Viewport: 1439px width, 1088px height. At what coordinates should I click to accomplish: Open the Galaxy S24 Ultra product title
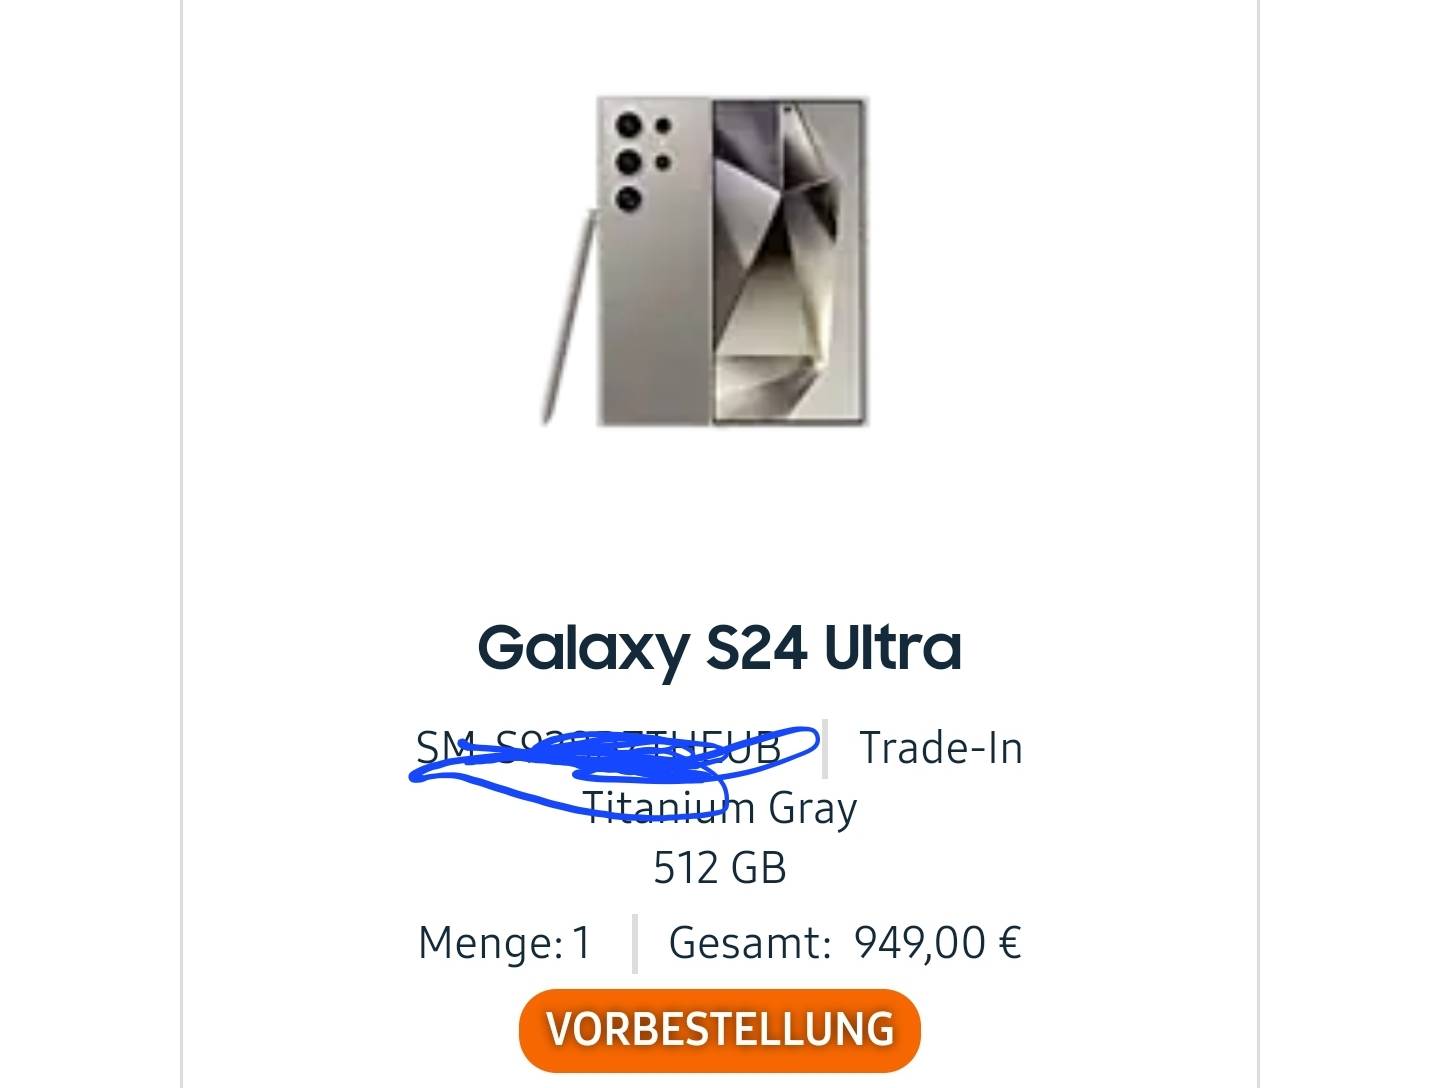pos(719,647)
